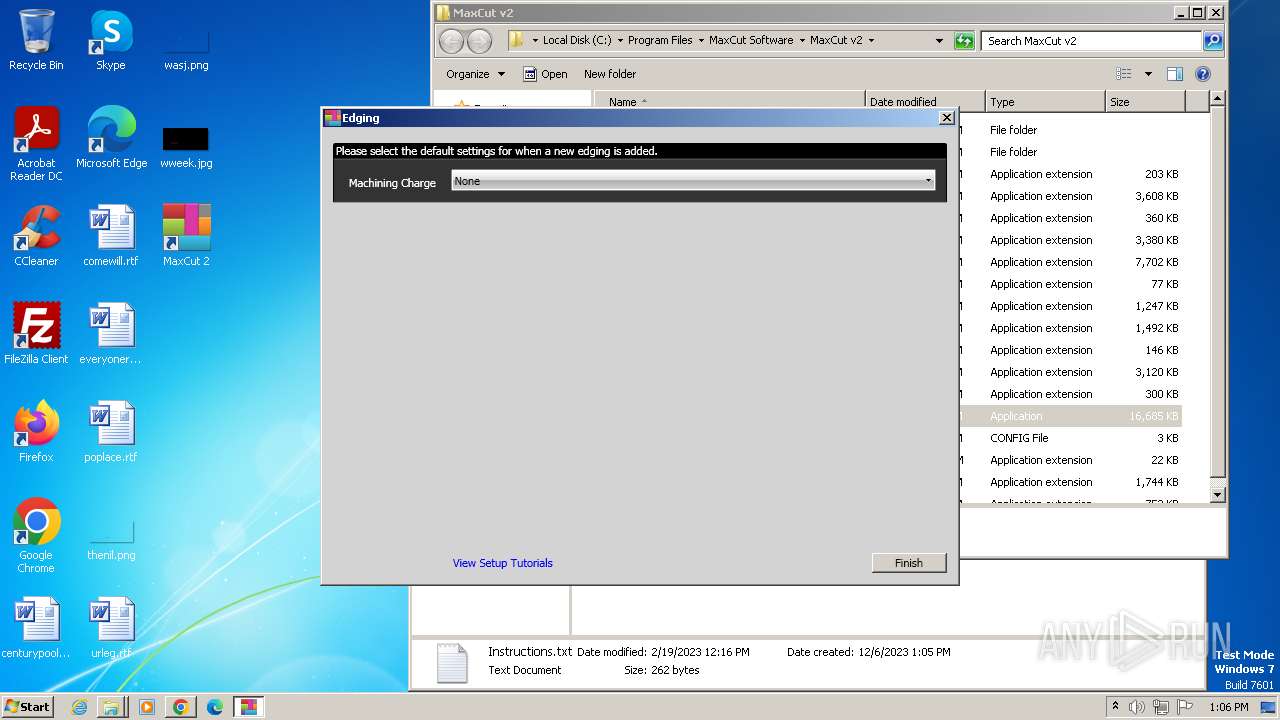Go back in the Explorer window
Image resolution: width=1280 pixels, height=720 pixels.
(452, 41)
